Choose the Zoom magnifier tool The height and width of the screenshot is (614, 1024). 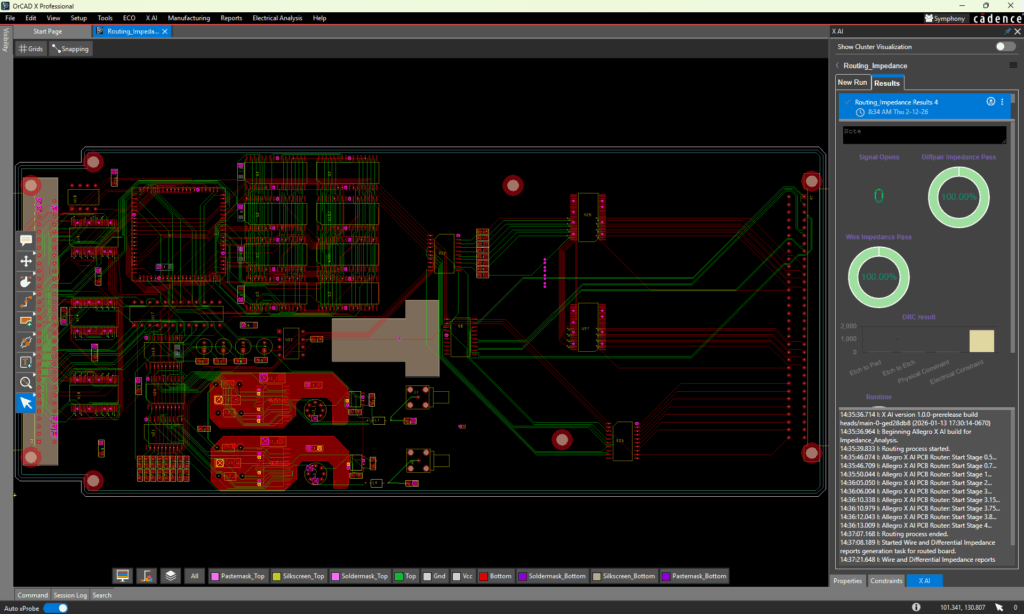coord(26,382)
